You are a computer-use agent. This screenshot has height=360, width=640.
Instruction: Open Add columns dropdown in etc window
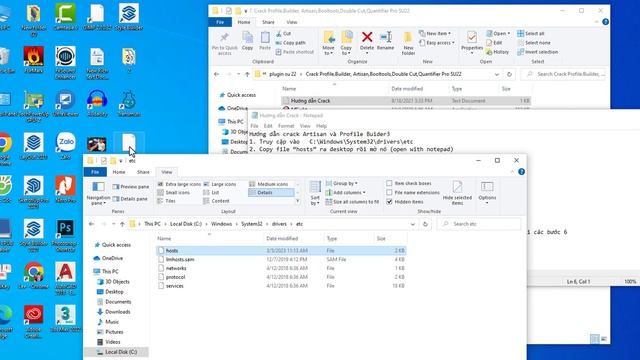point(345,192)
